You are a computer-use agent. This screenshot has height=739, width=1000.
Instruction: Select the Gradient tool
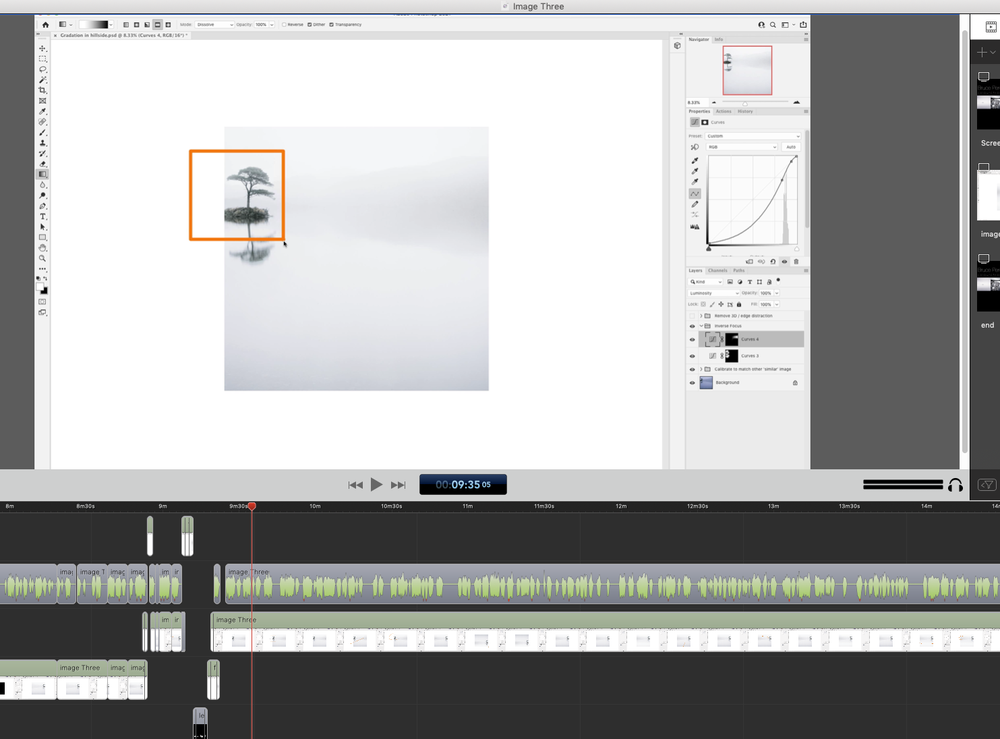pos(43,174)
